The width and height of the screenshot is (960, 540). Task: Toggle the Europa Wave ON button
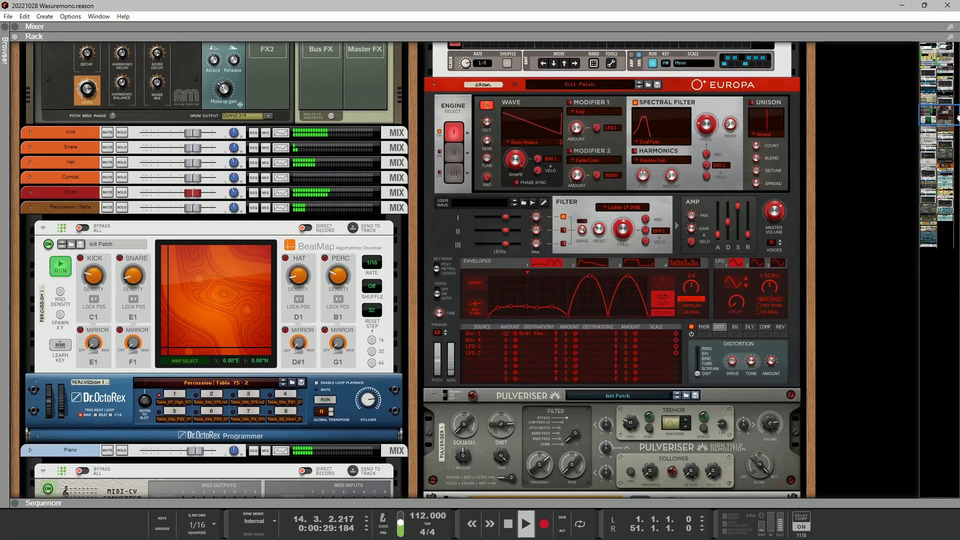pos(486,105)
